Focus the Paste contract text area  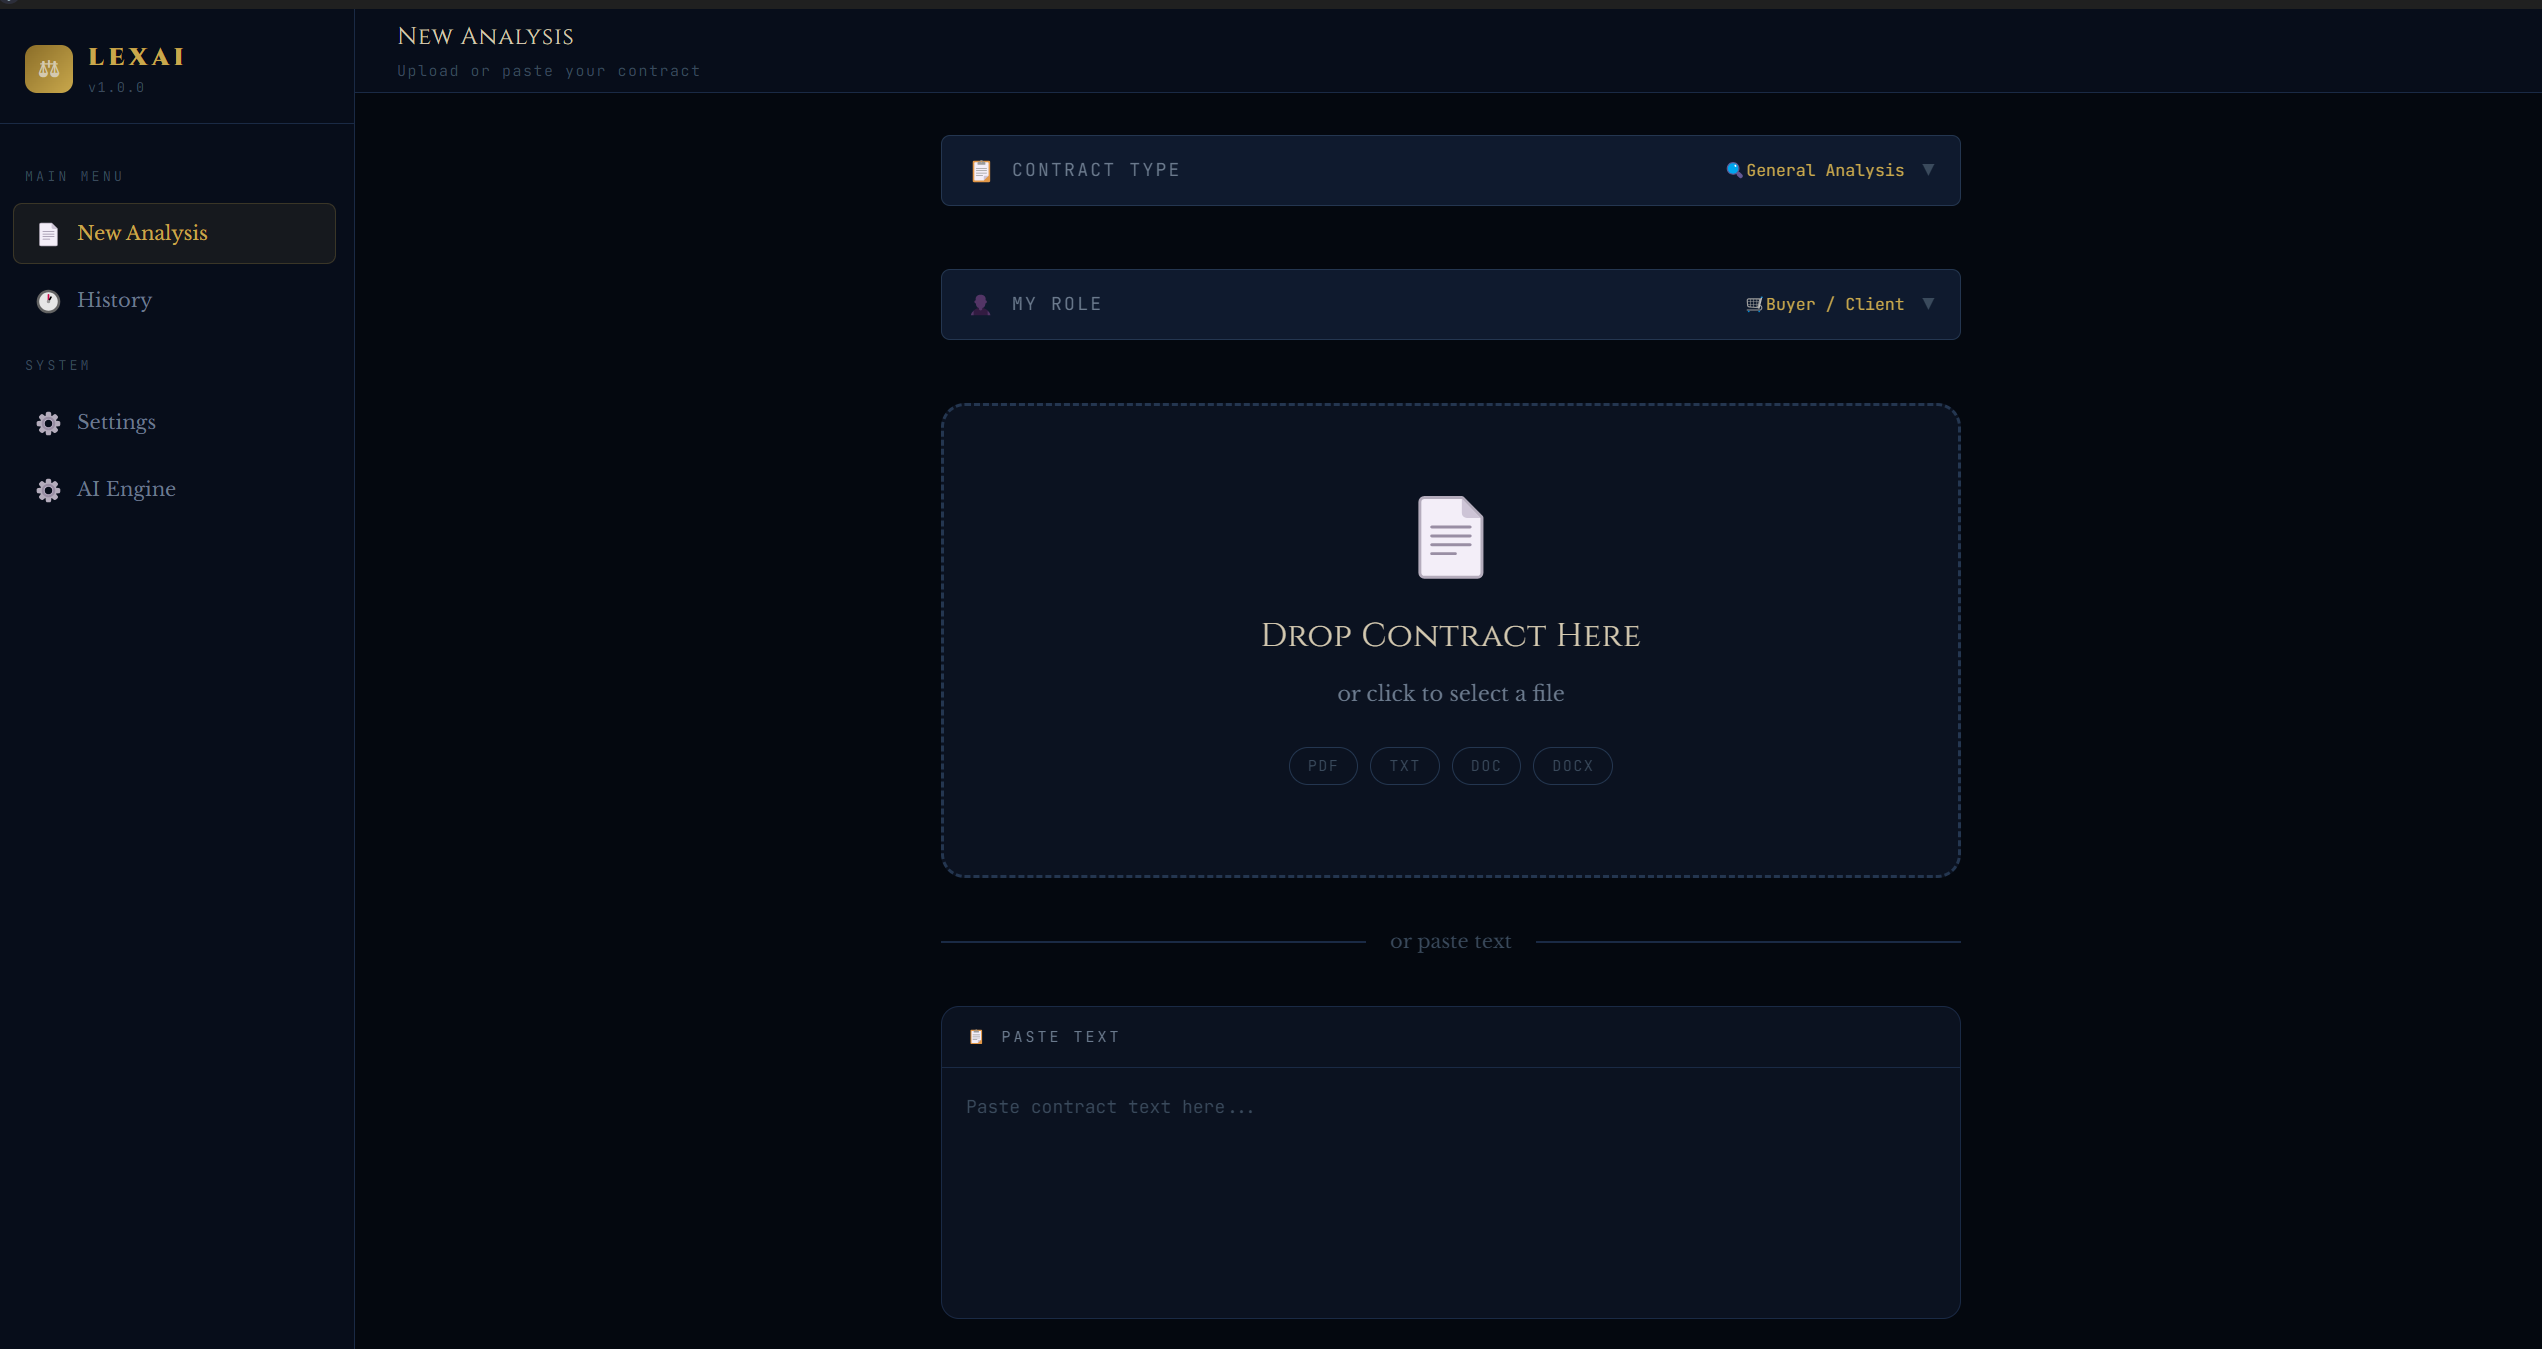click(x=1450, y=1190)
